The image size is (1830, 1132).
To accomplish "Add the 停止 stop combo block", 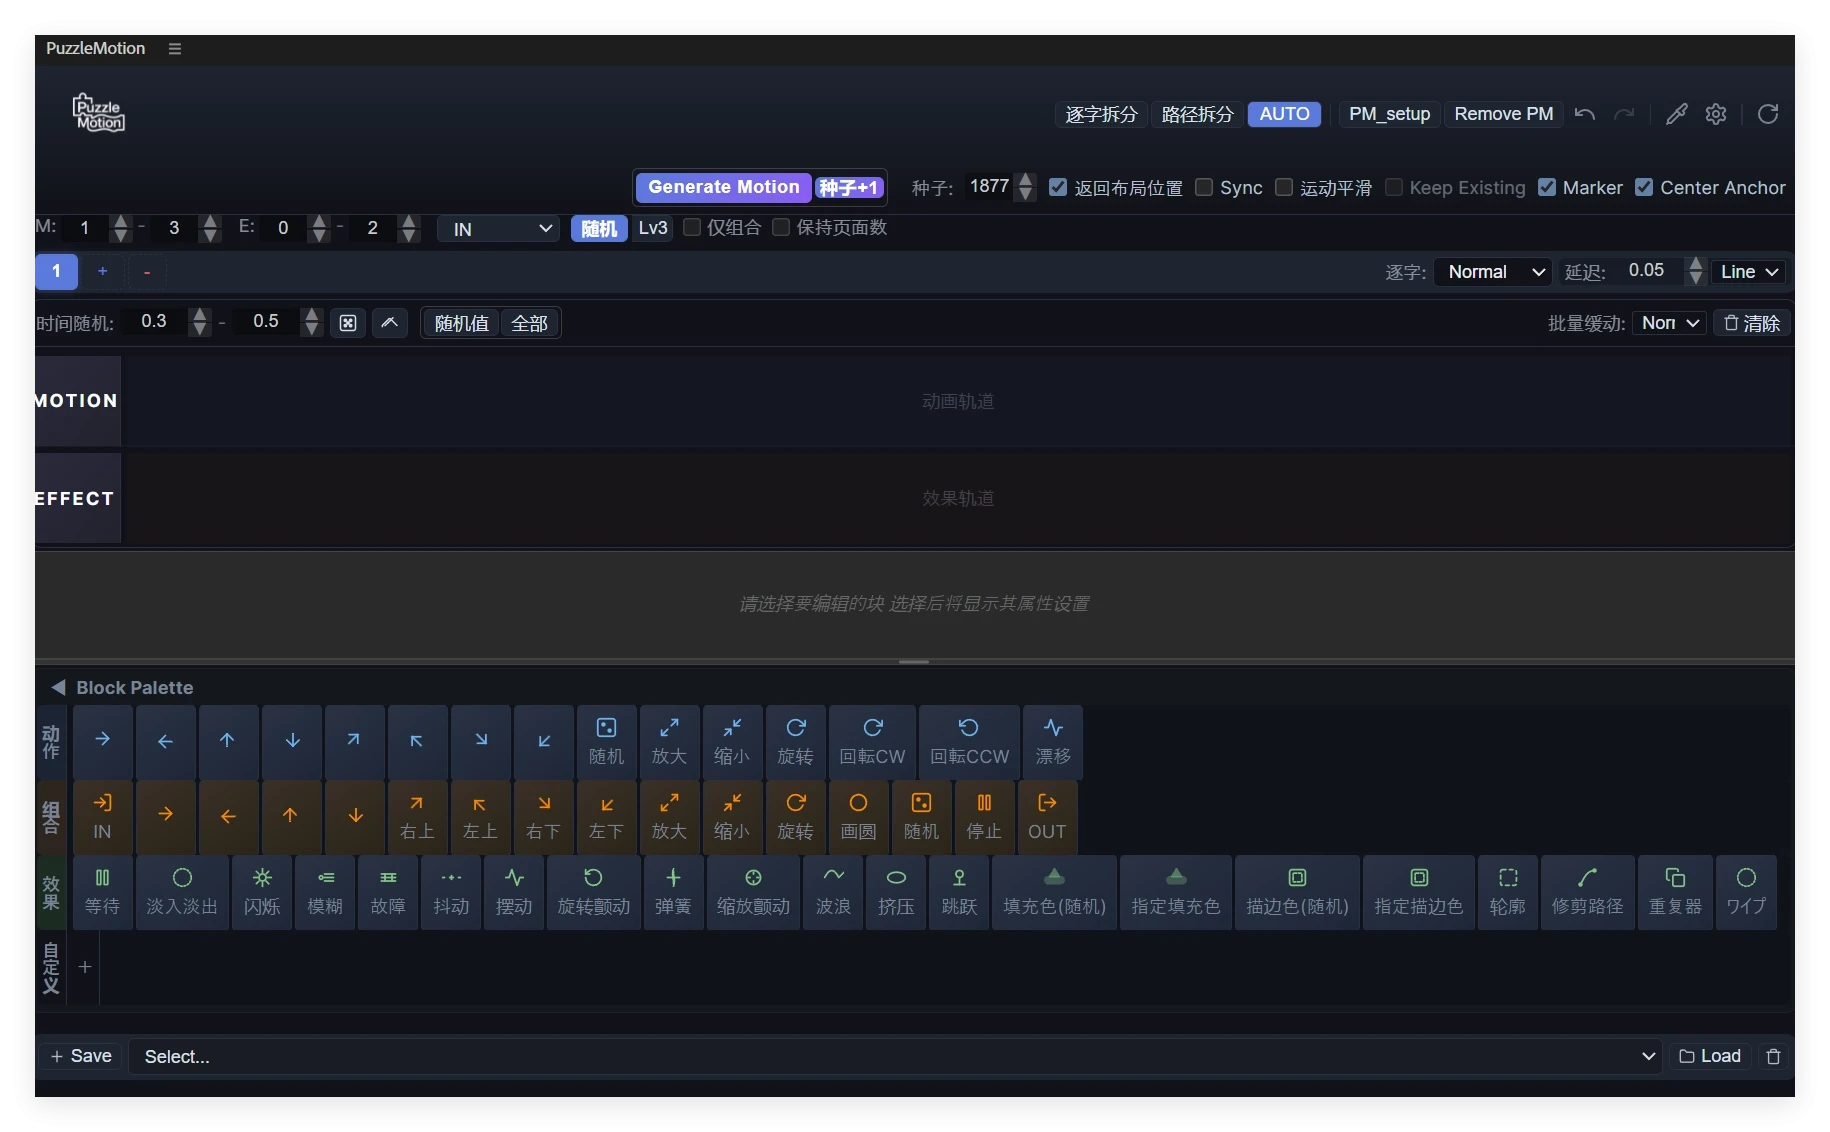I will [984, 817].
